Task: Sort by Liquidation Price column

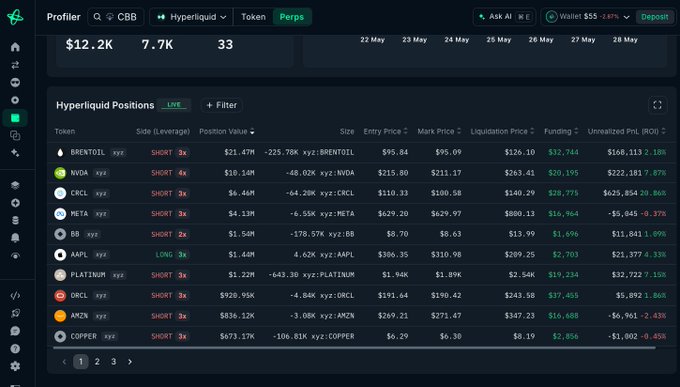Action: (x=503, y=131)
